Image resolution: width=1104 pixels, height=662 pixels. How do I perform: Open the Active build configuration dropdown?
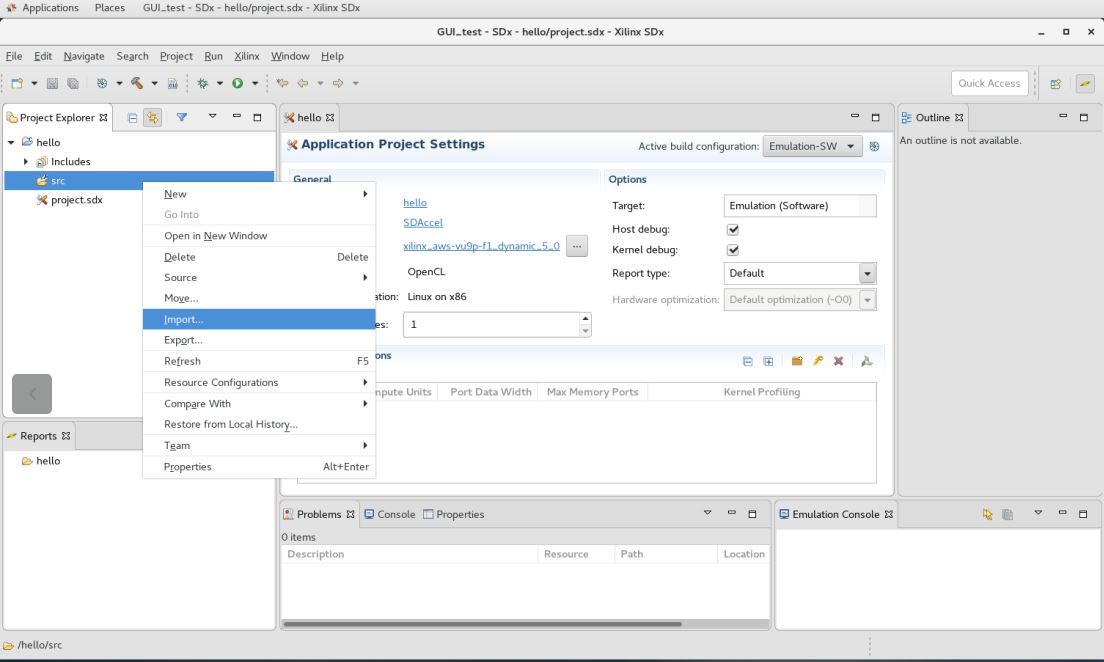click(813, 146)
